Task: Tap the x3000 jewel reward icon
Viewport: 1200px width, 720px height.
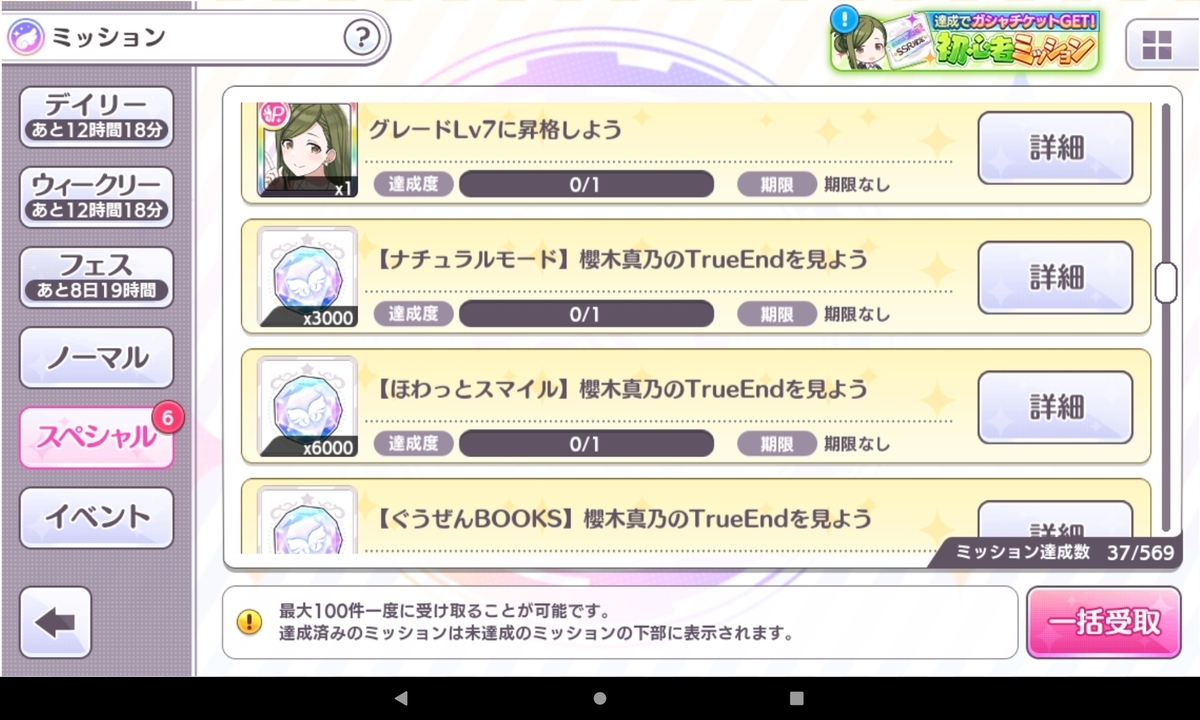Action: [x=307, y=278]
